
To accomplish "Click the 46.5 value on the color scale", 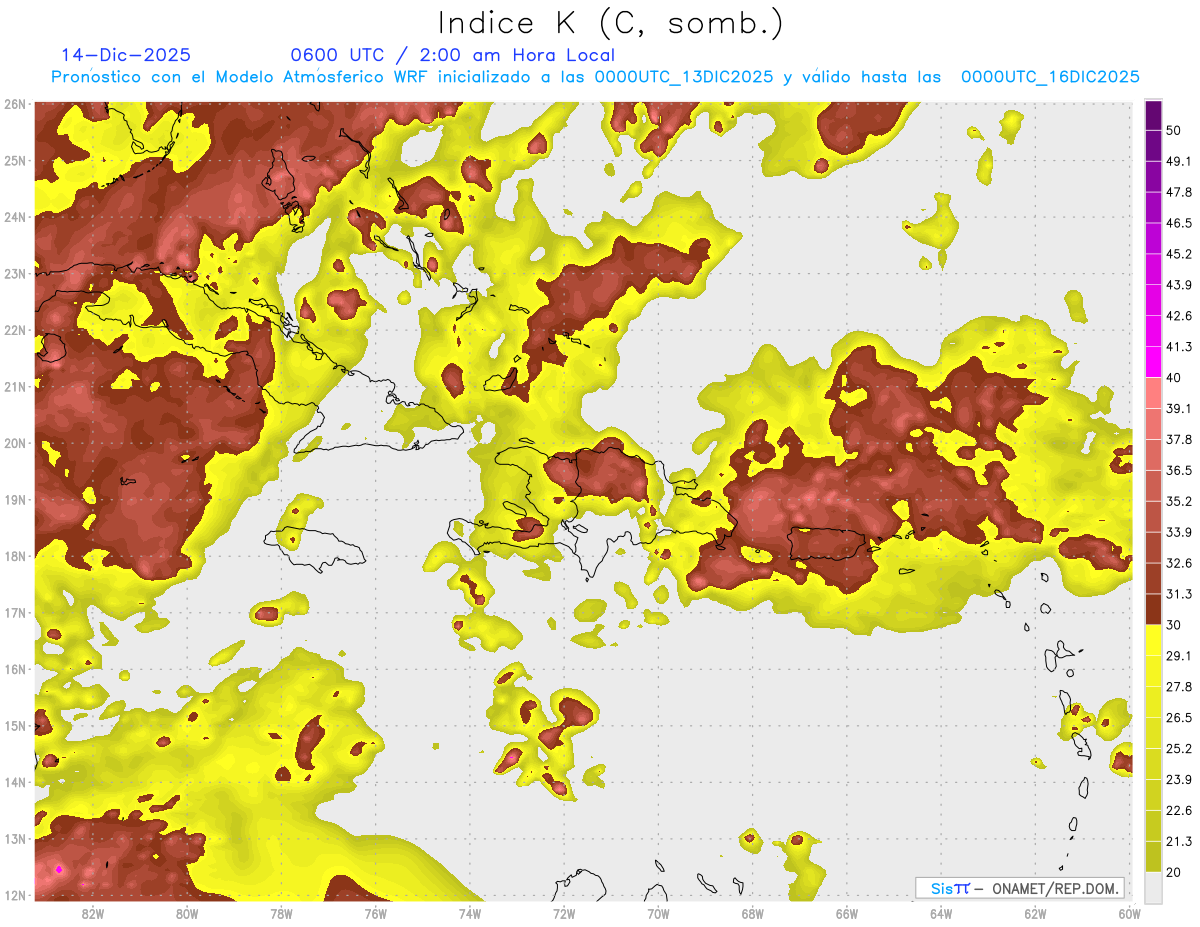I will point(1178,223).
